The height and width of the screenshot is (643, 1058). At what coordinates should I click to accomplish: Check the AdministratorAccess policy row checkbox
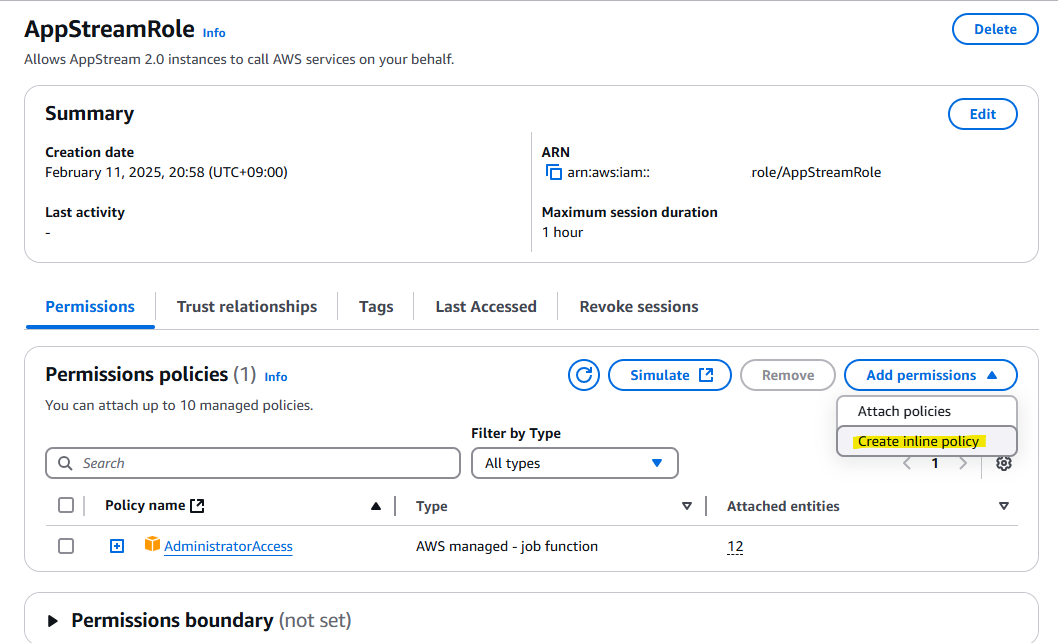click(66, 546)
